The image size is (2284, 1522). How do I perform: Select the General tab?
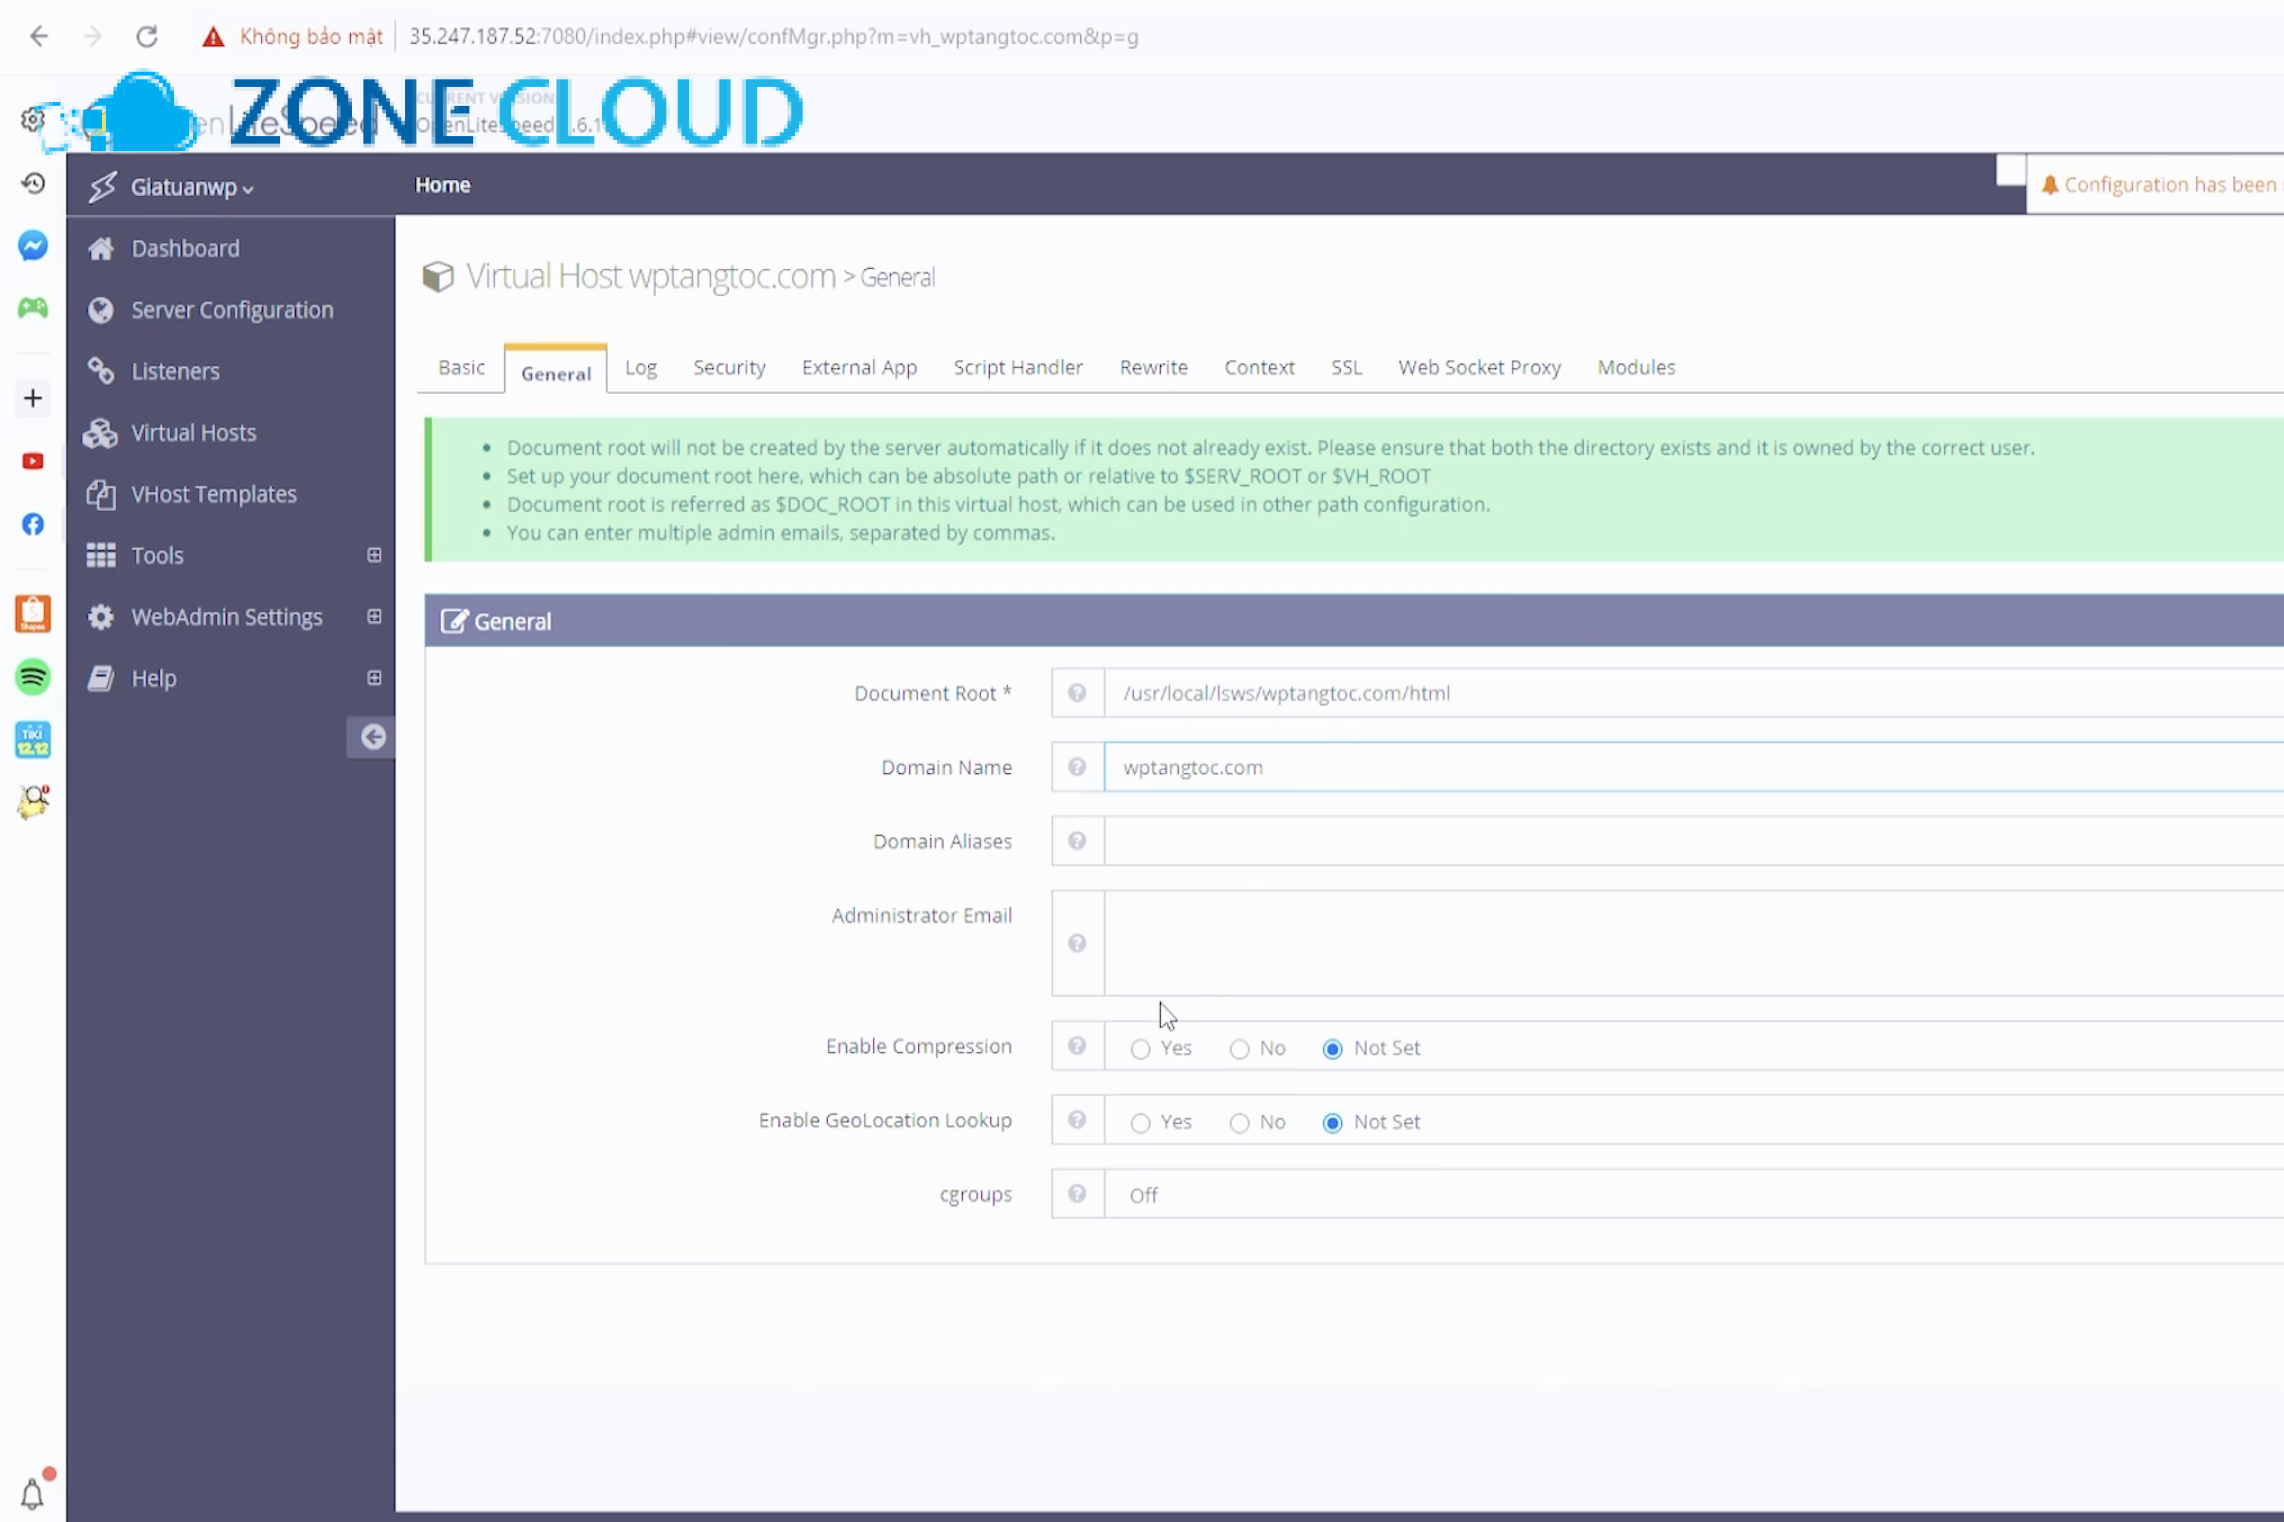[556, 372]
